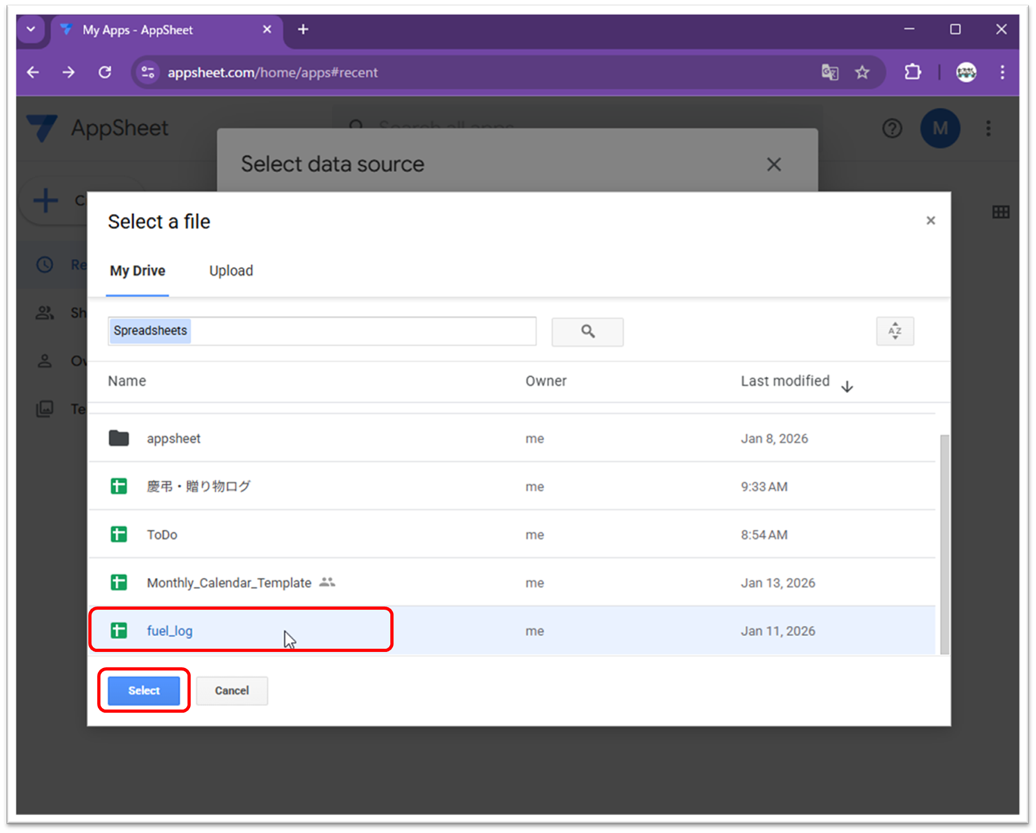Switch to the Upload tab
Screen dimensions: 1036x833
coord(231,271)
